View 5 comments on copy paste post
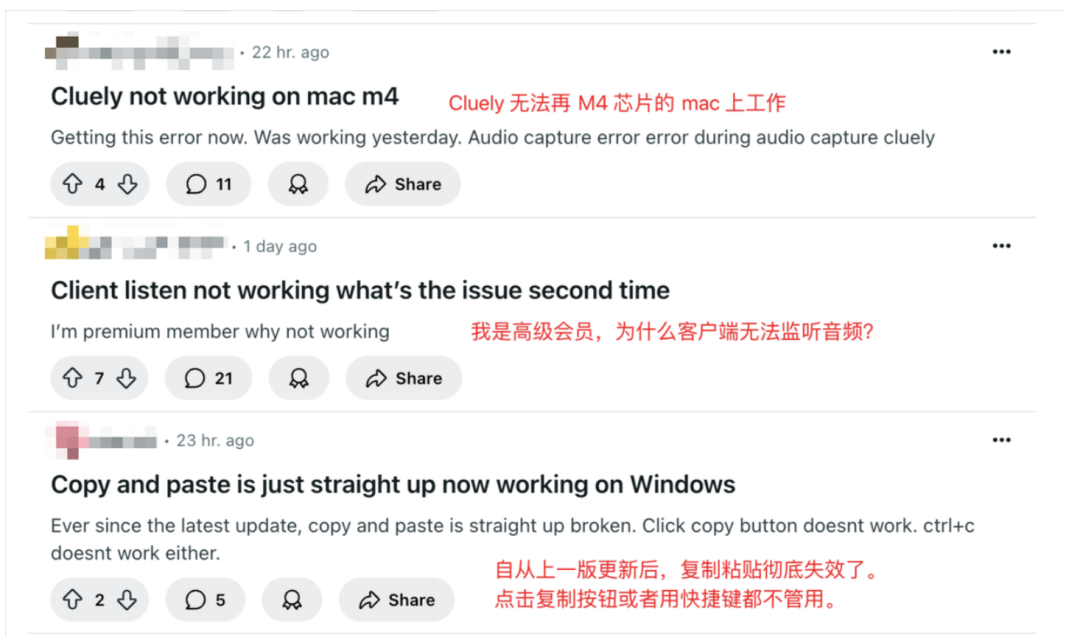 point(205,600)
